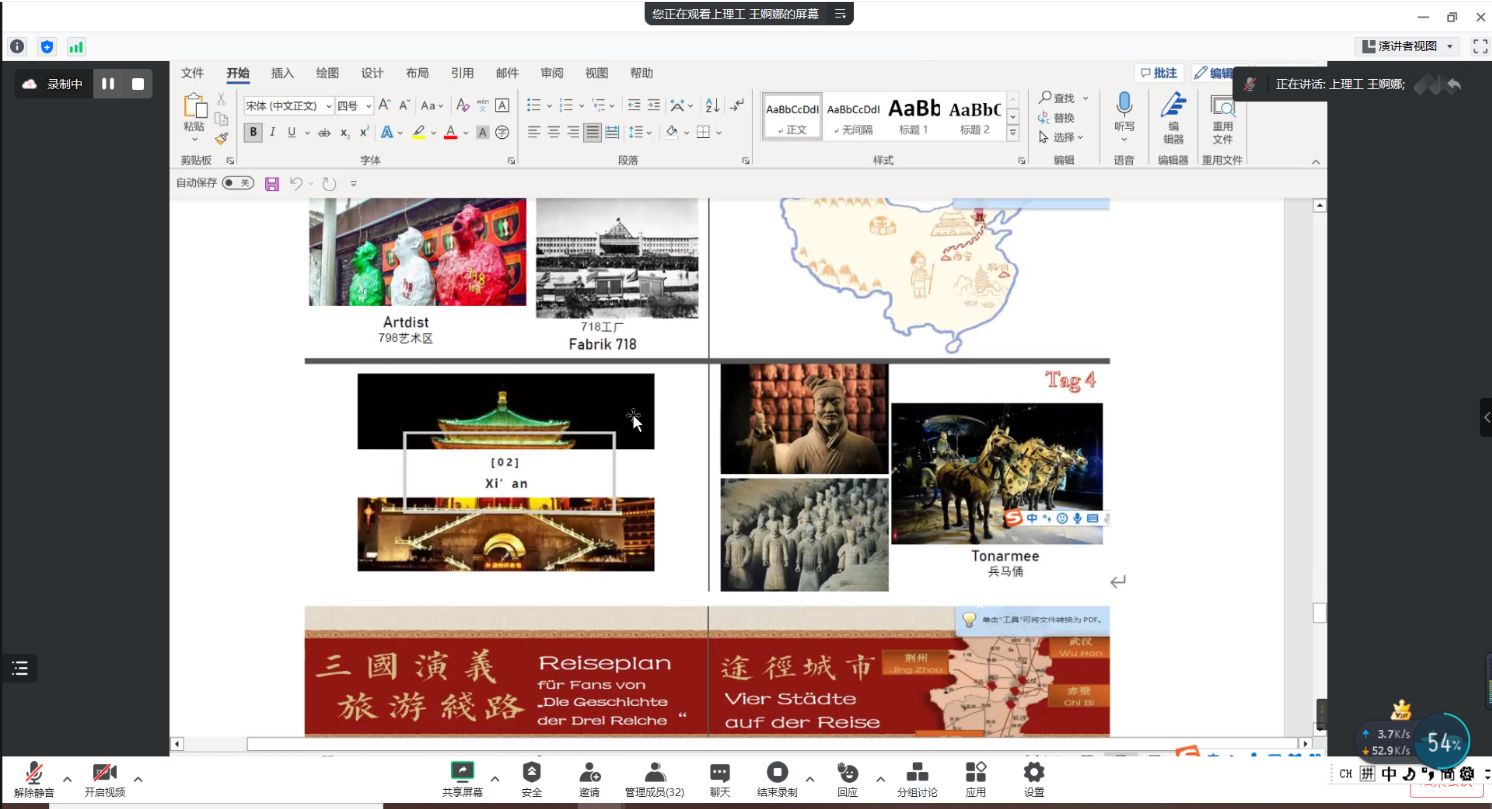This screenshot has width=1492, height=809.
Task: Open the font size dropdown 四号
Action: (354, 106)
